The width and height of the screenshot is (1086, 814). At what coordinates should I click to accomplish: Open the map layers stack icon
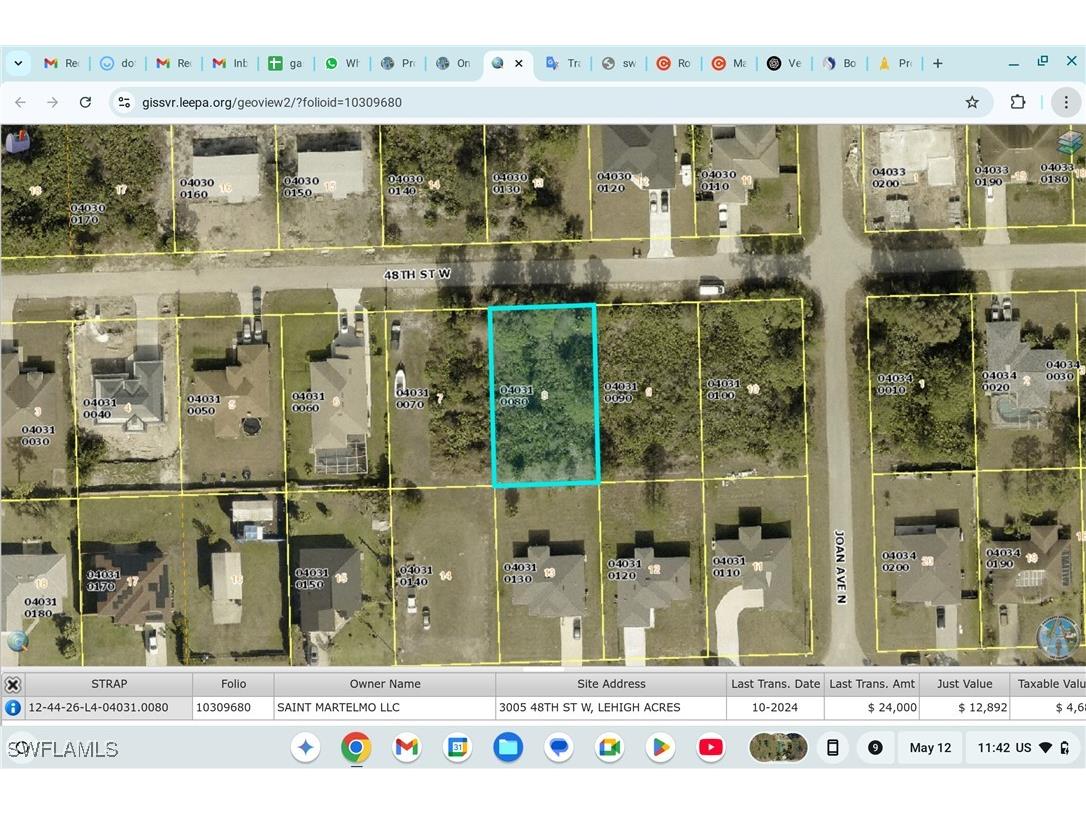(x=1070, y=143)
